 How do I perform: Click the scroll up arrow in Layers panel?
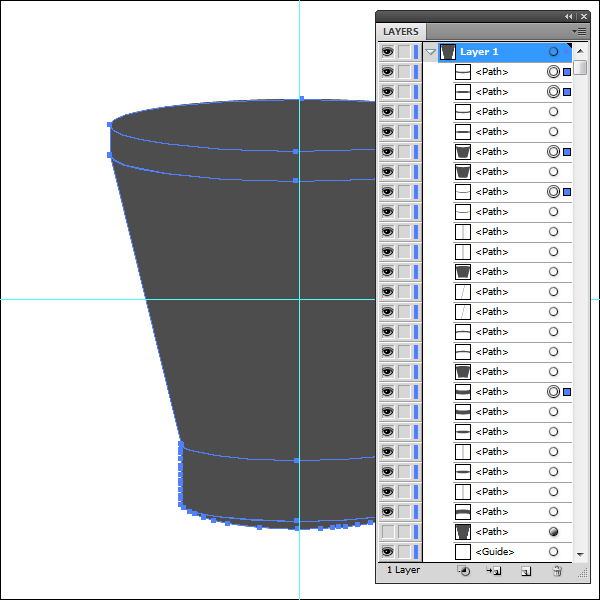pos(580,51)
